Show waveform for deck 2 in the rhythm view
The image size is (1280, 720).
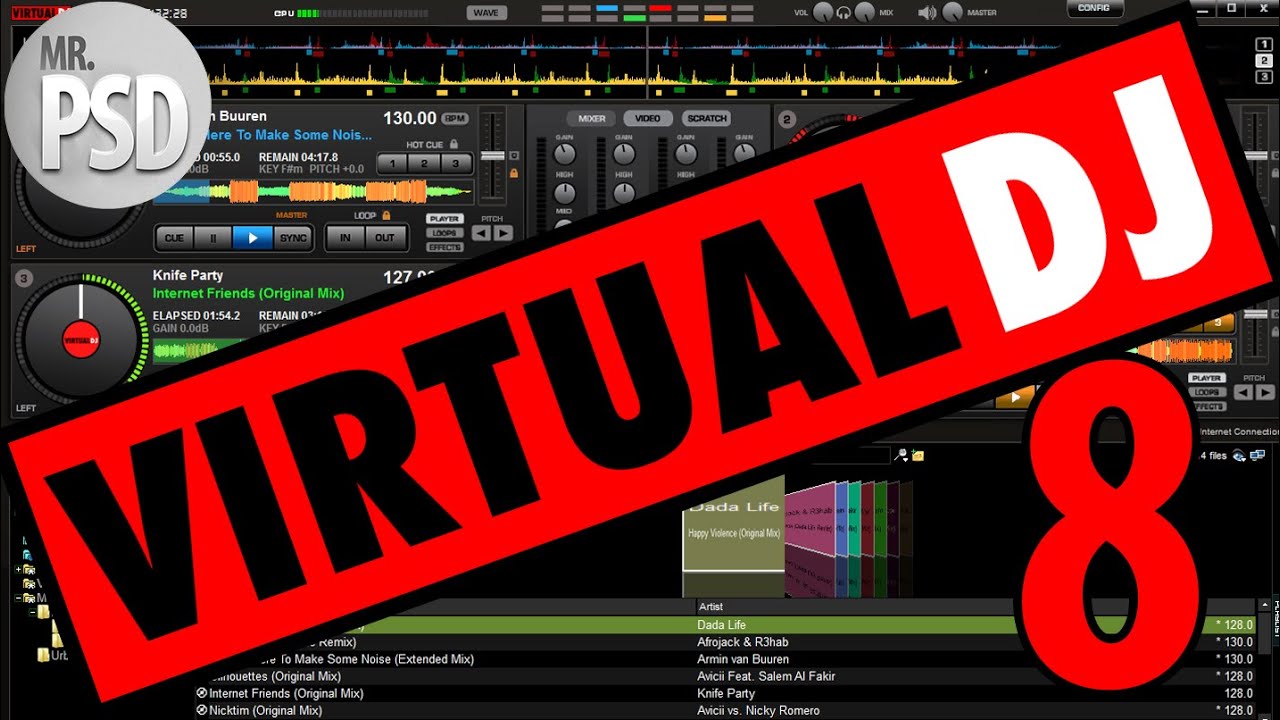point(1264,61)
